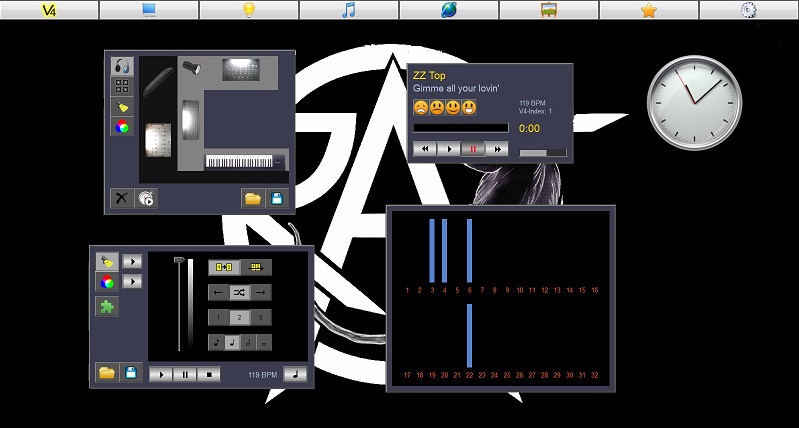The image size is (799, 428).
Task: Select option 3 in the numbered row
Action: 261,317
